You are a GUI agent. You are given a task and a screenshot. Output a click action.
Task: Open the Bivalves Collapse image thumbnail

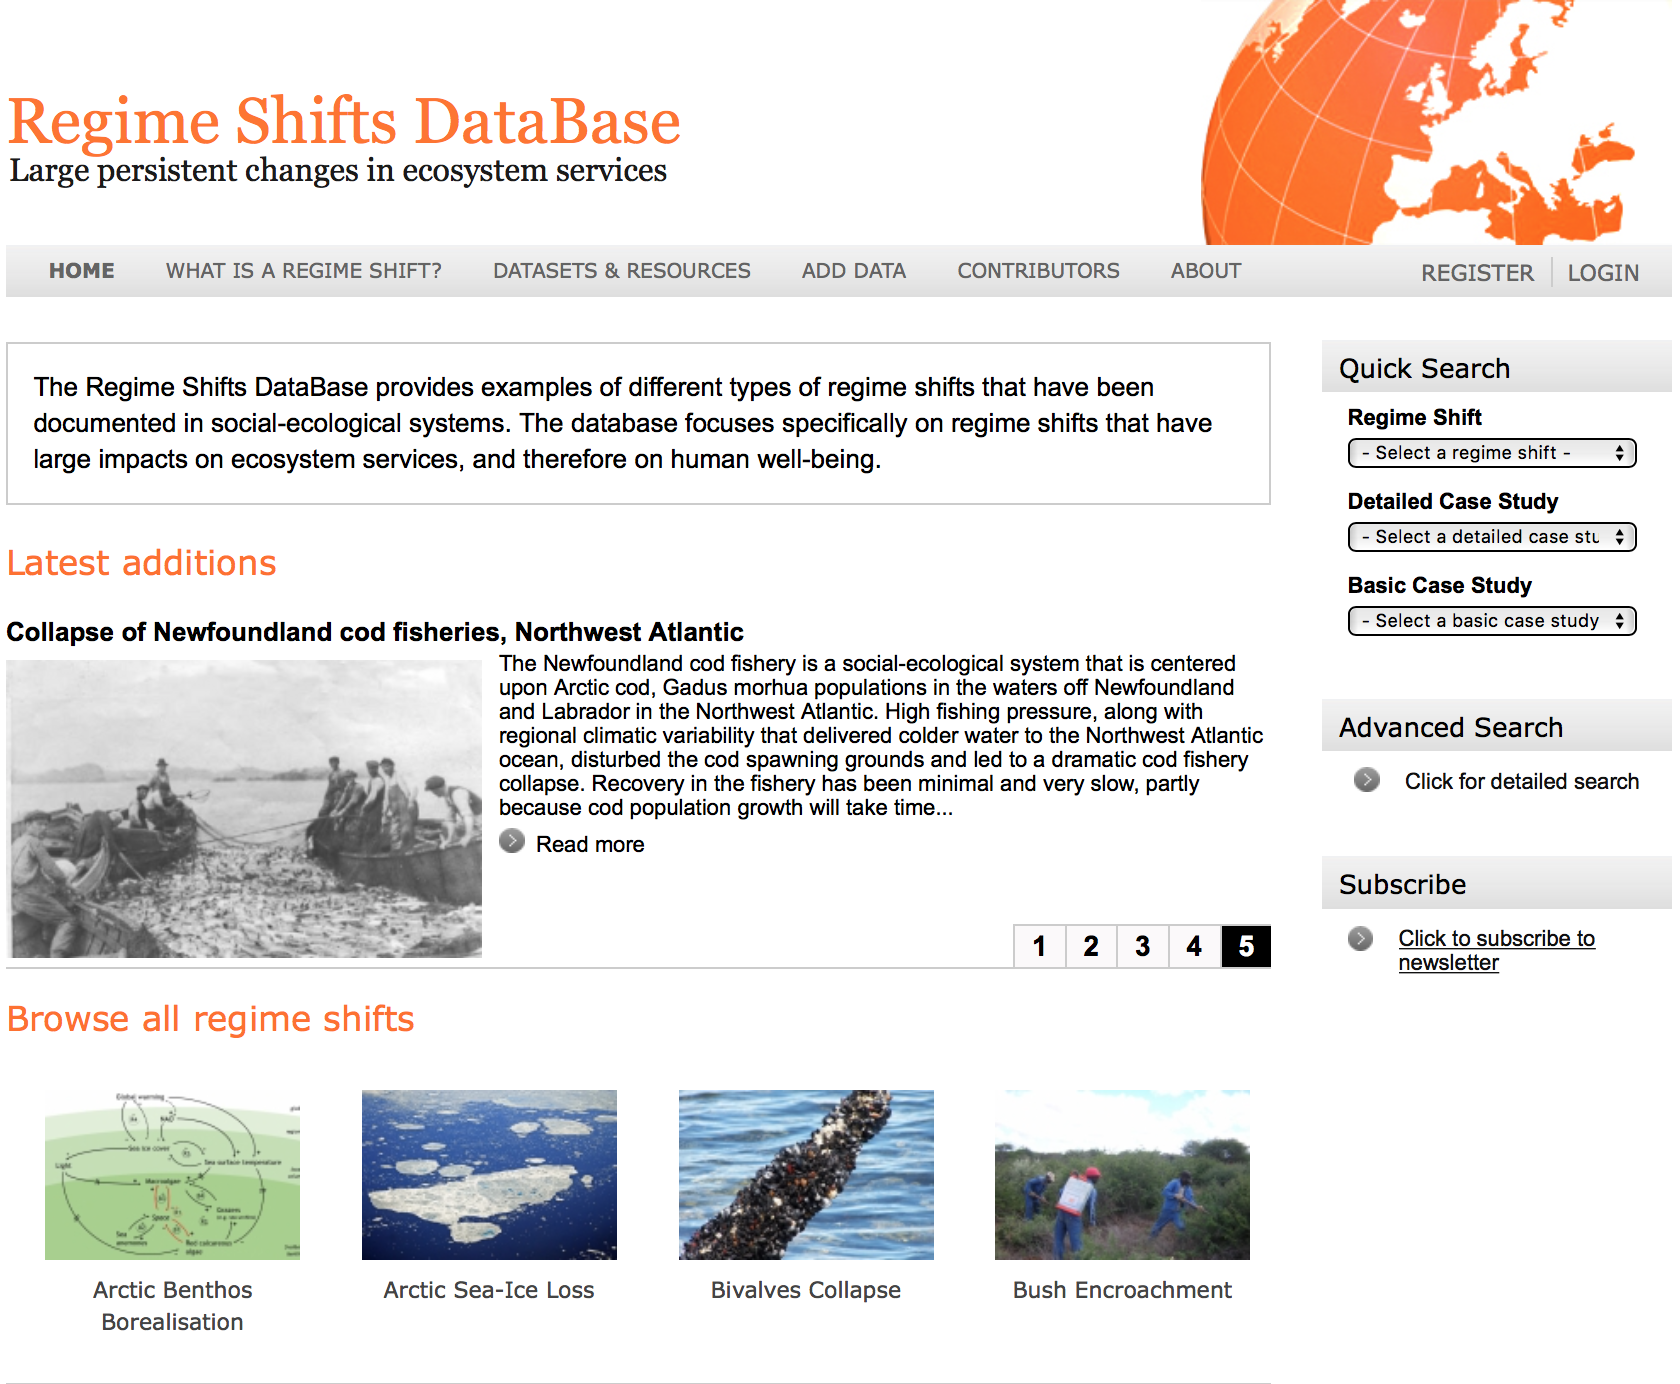806,1174
